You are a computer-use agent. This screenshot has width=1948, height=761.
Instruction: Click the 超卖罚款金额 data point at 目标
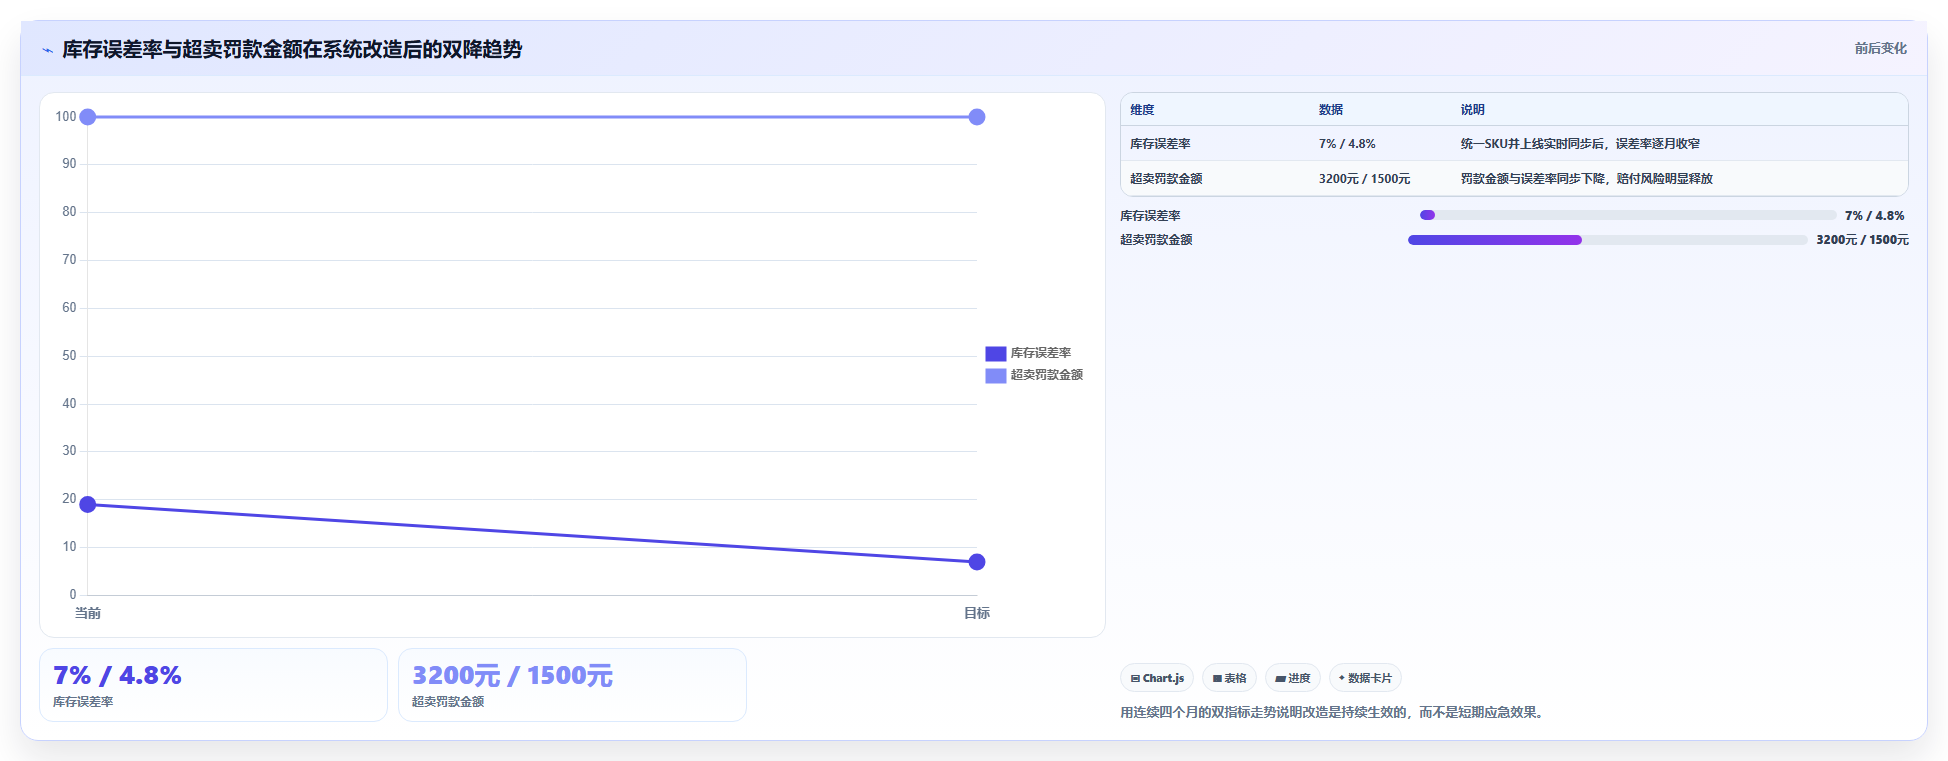(x=977, y=117)
